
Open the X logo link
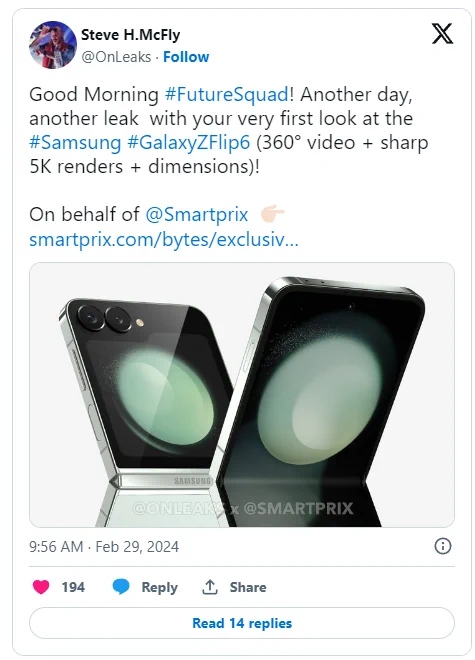coord(442,34)
